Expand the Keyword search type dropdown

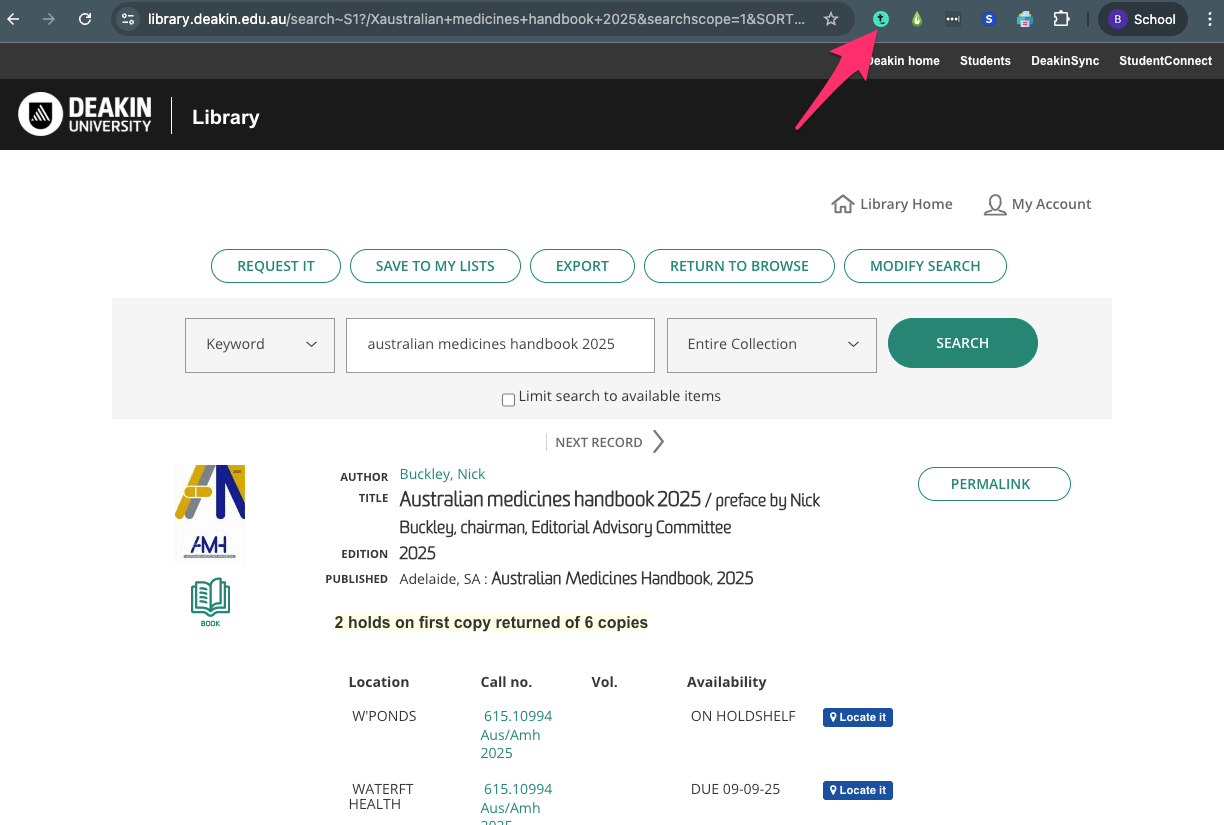[x=260, y=345]
